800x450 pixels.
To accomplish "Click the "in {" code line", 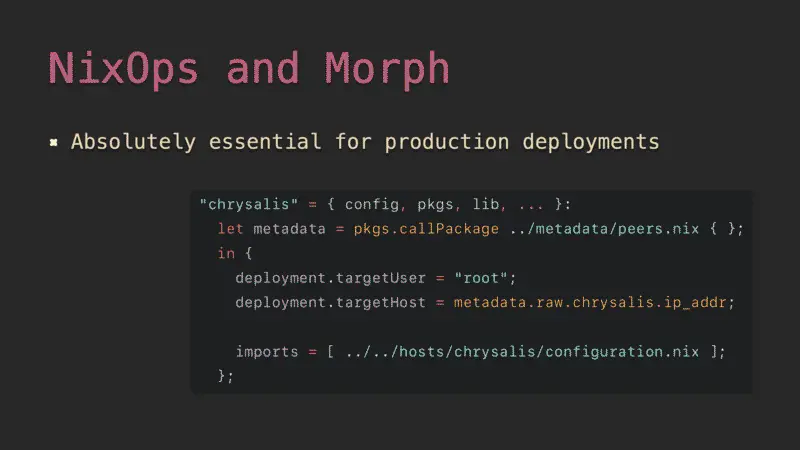I will pos(235,254).
